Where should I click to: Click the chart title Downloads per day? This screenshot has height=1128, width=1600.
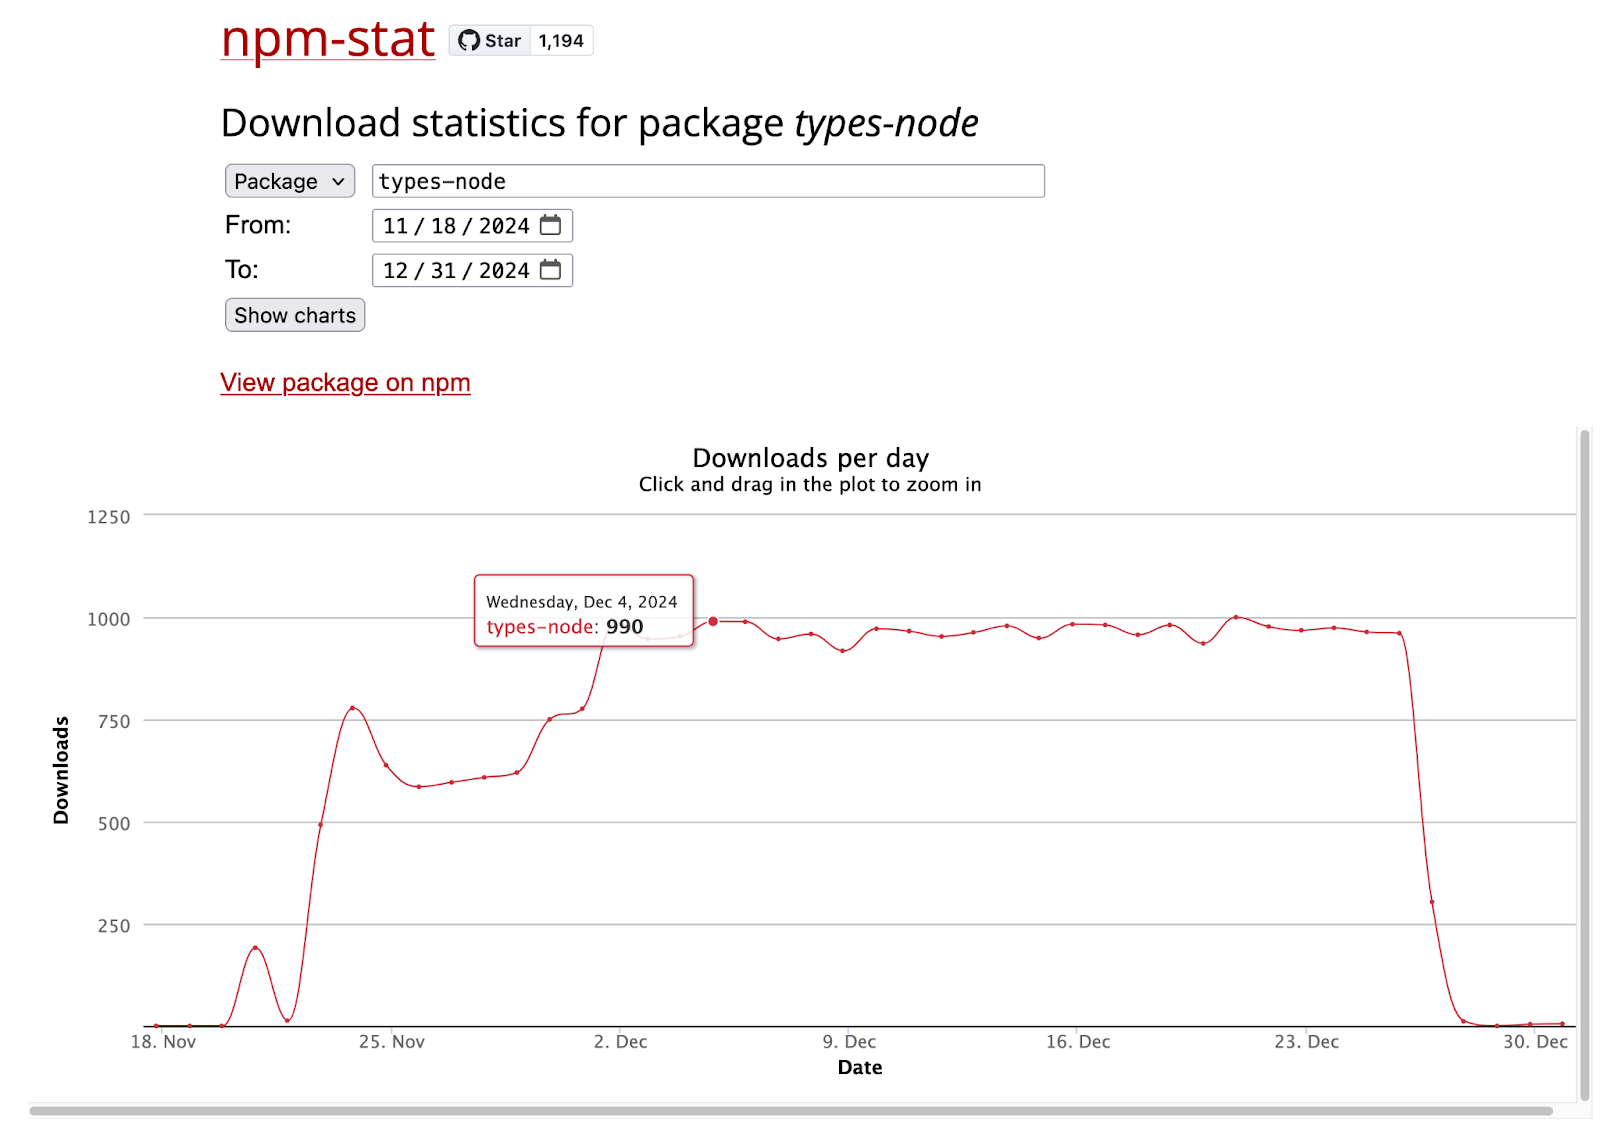pos(811,458)
